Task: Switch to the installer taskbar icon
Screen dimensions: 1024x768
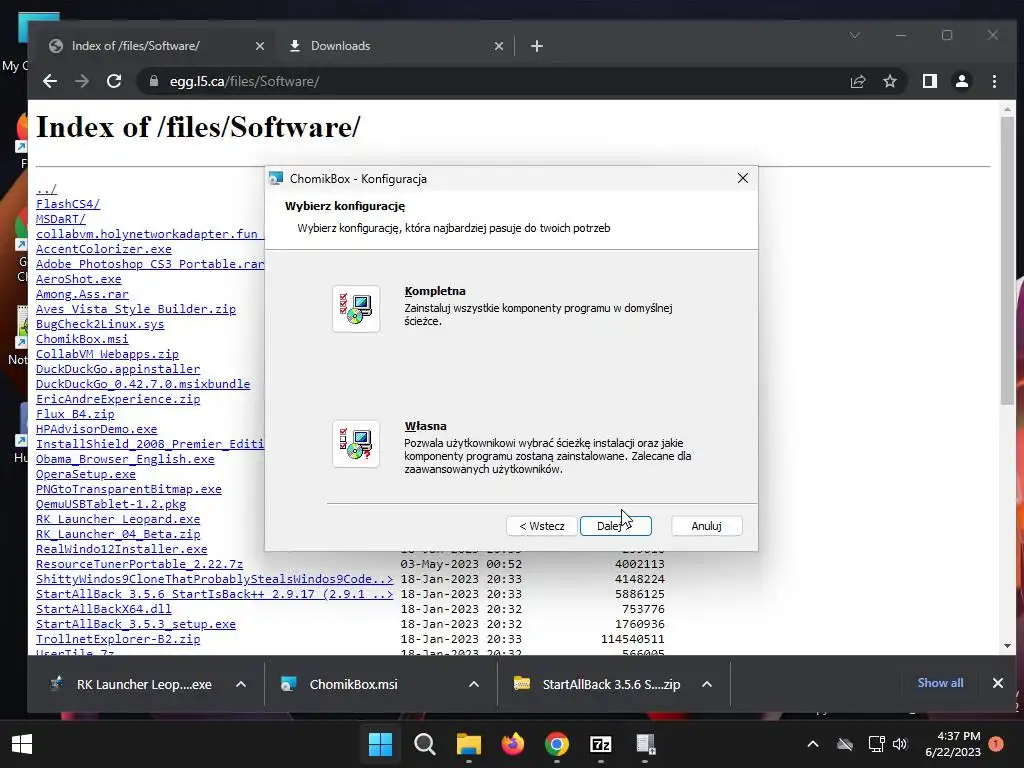Action: (645, 744)
